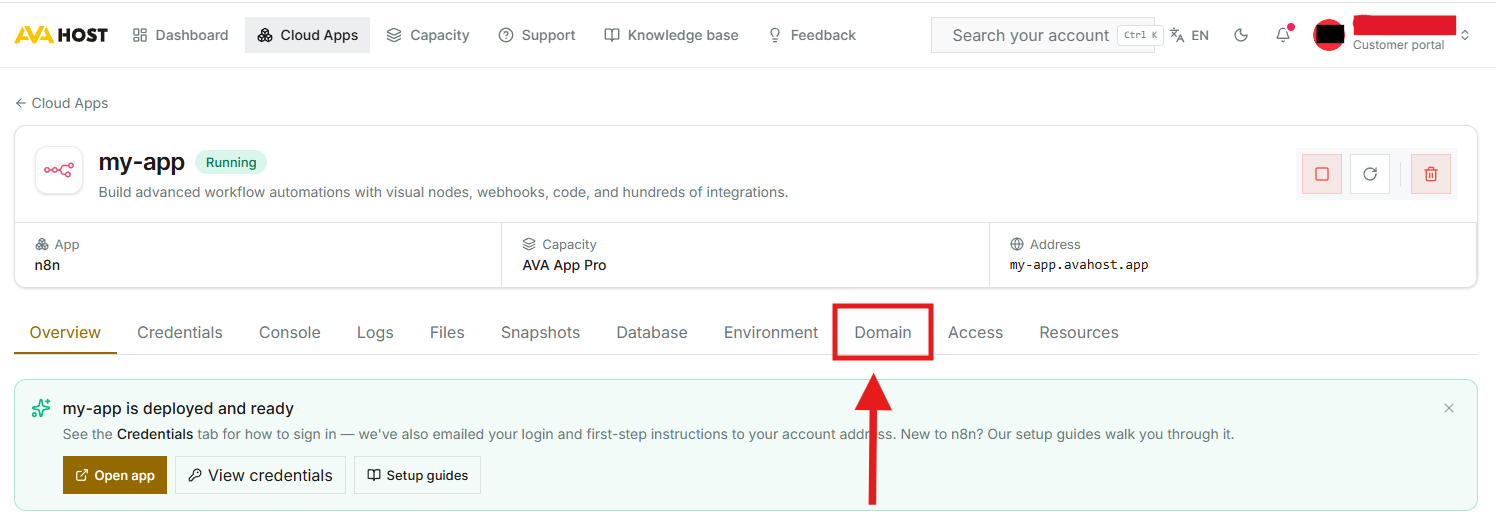Viewport: 1496px width, 525px height.
Task: Click the user avatar
Action: coord(1329,35)
